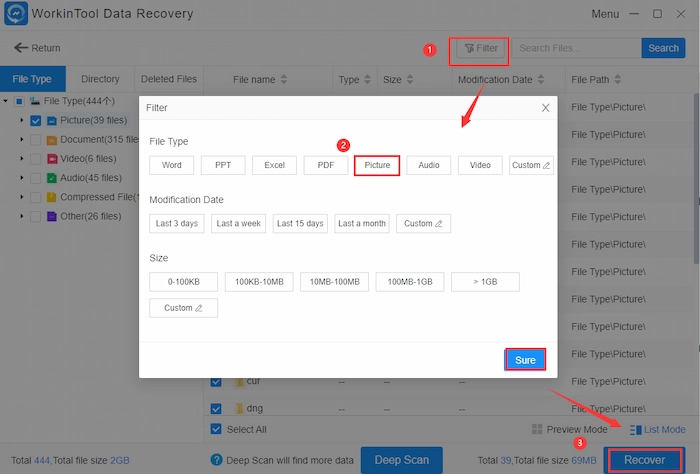This screenshot has width=700, height=474.
Task: Toggle the File Type root checkbox
Action: (19, 101)
